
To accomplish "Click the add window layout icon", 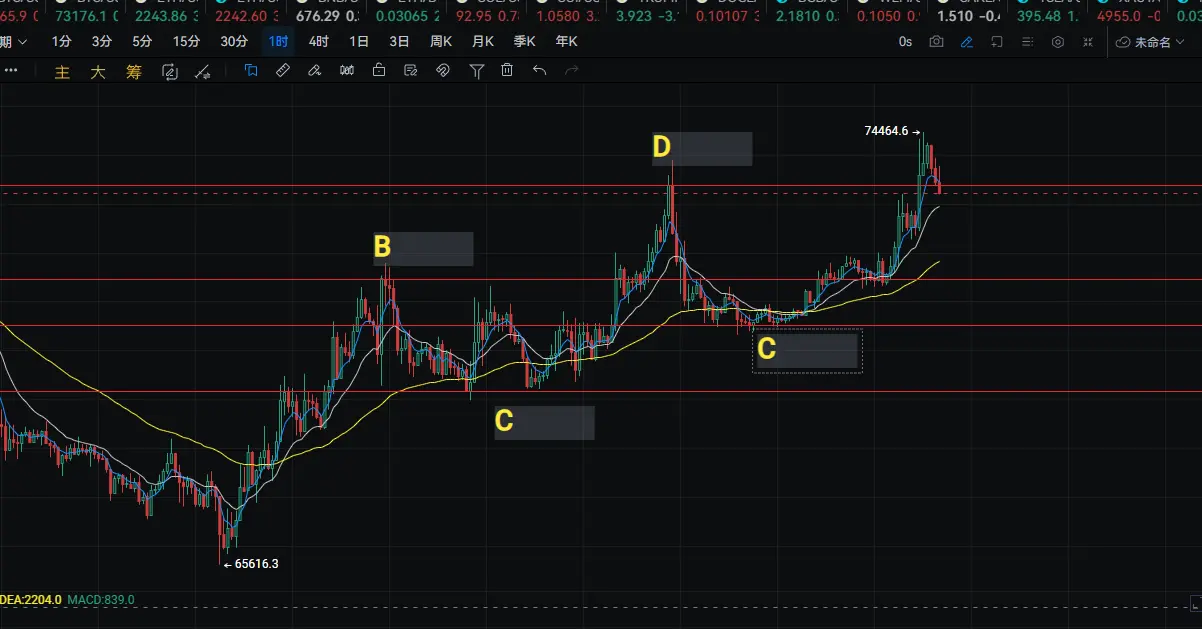I will pos(997,42).
